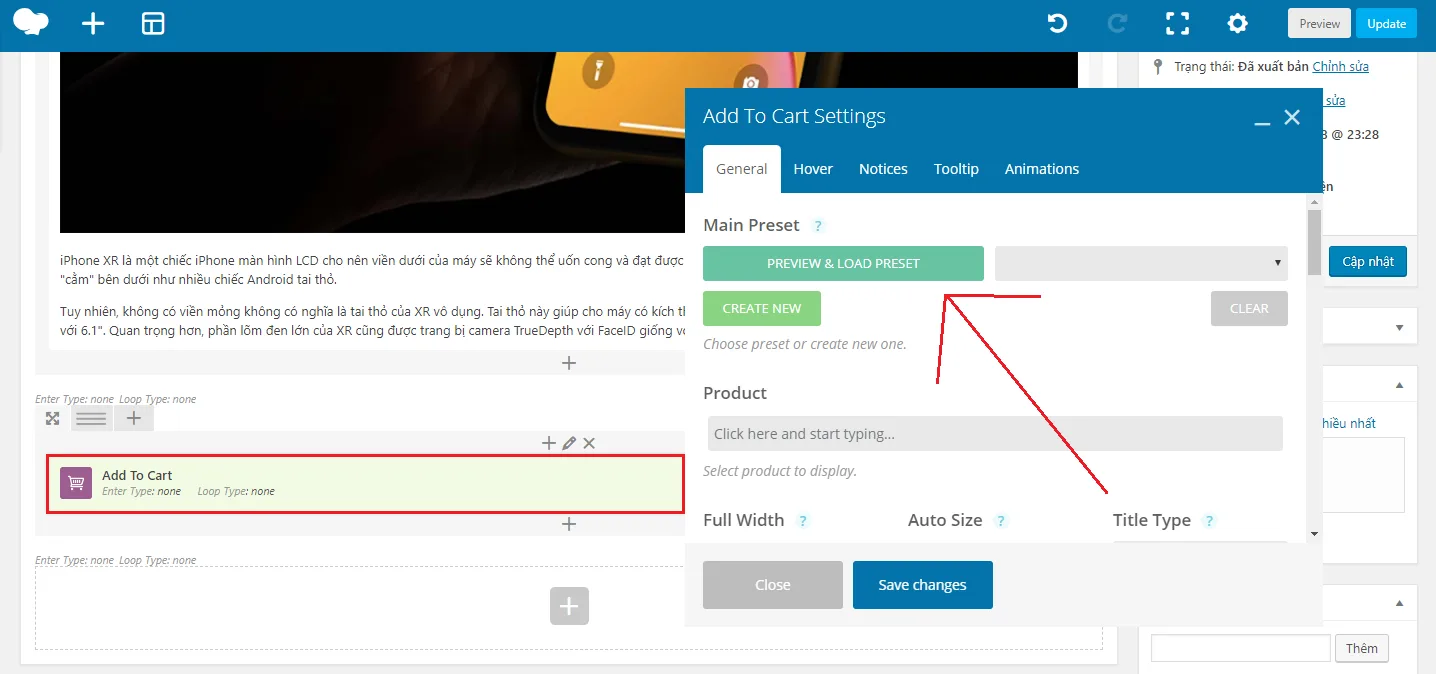Click the WPBakery cloud logo icon
The width and height of the screenshot is (1436, 674).
tap(31, 23)
